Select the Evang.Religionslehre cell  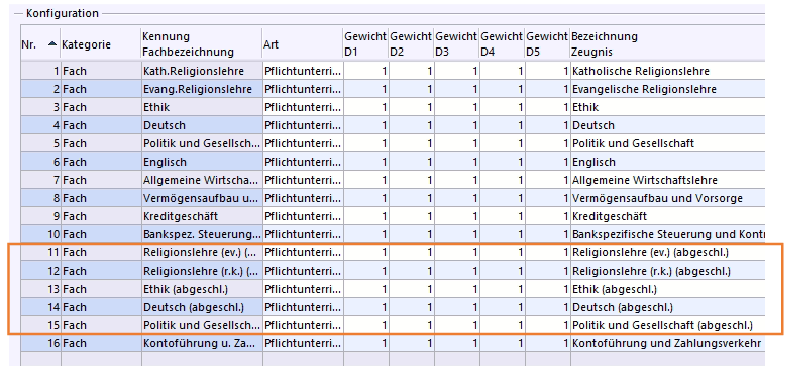click(201, 90)
